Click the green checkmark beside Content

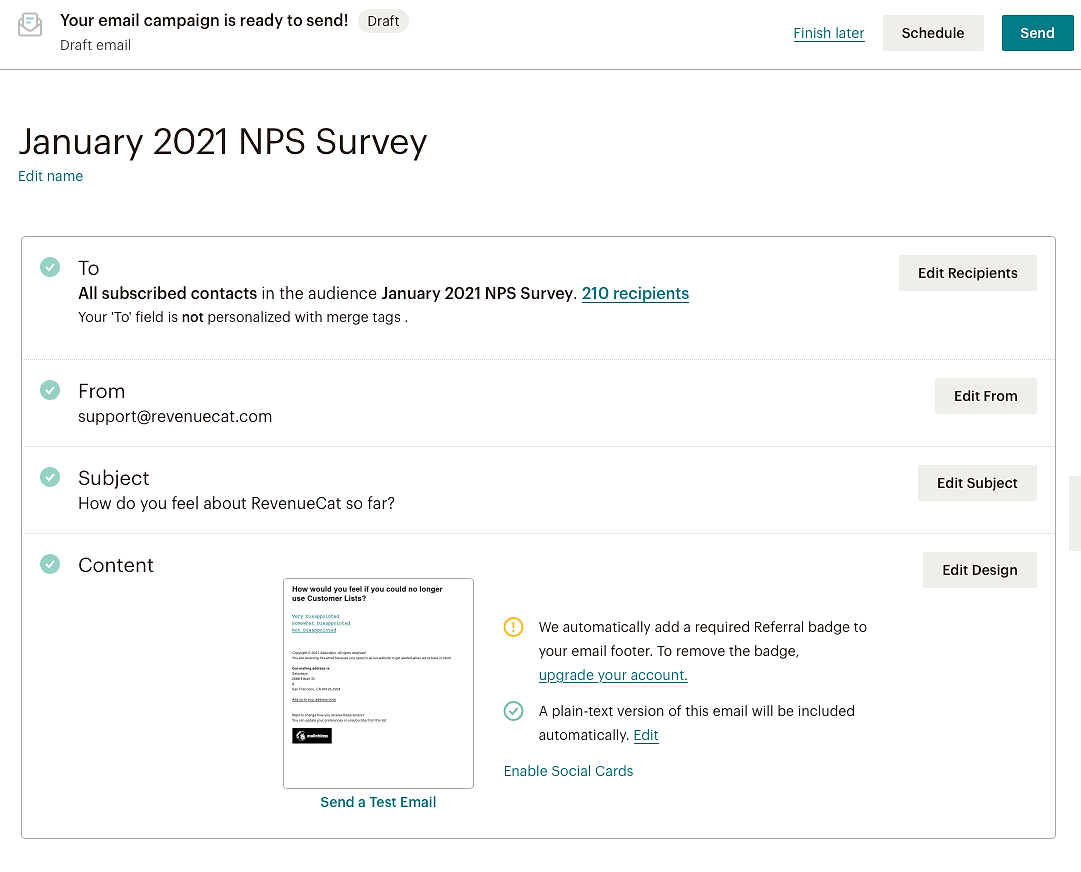[x=50, y=564]
